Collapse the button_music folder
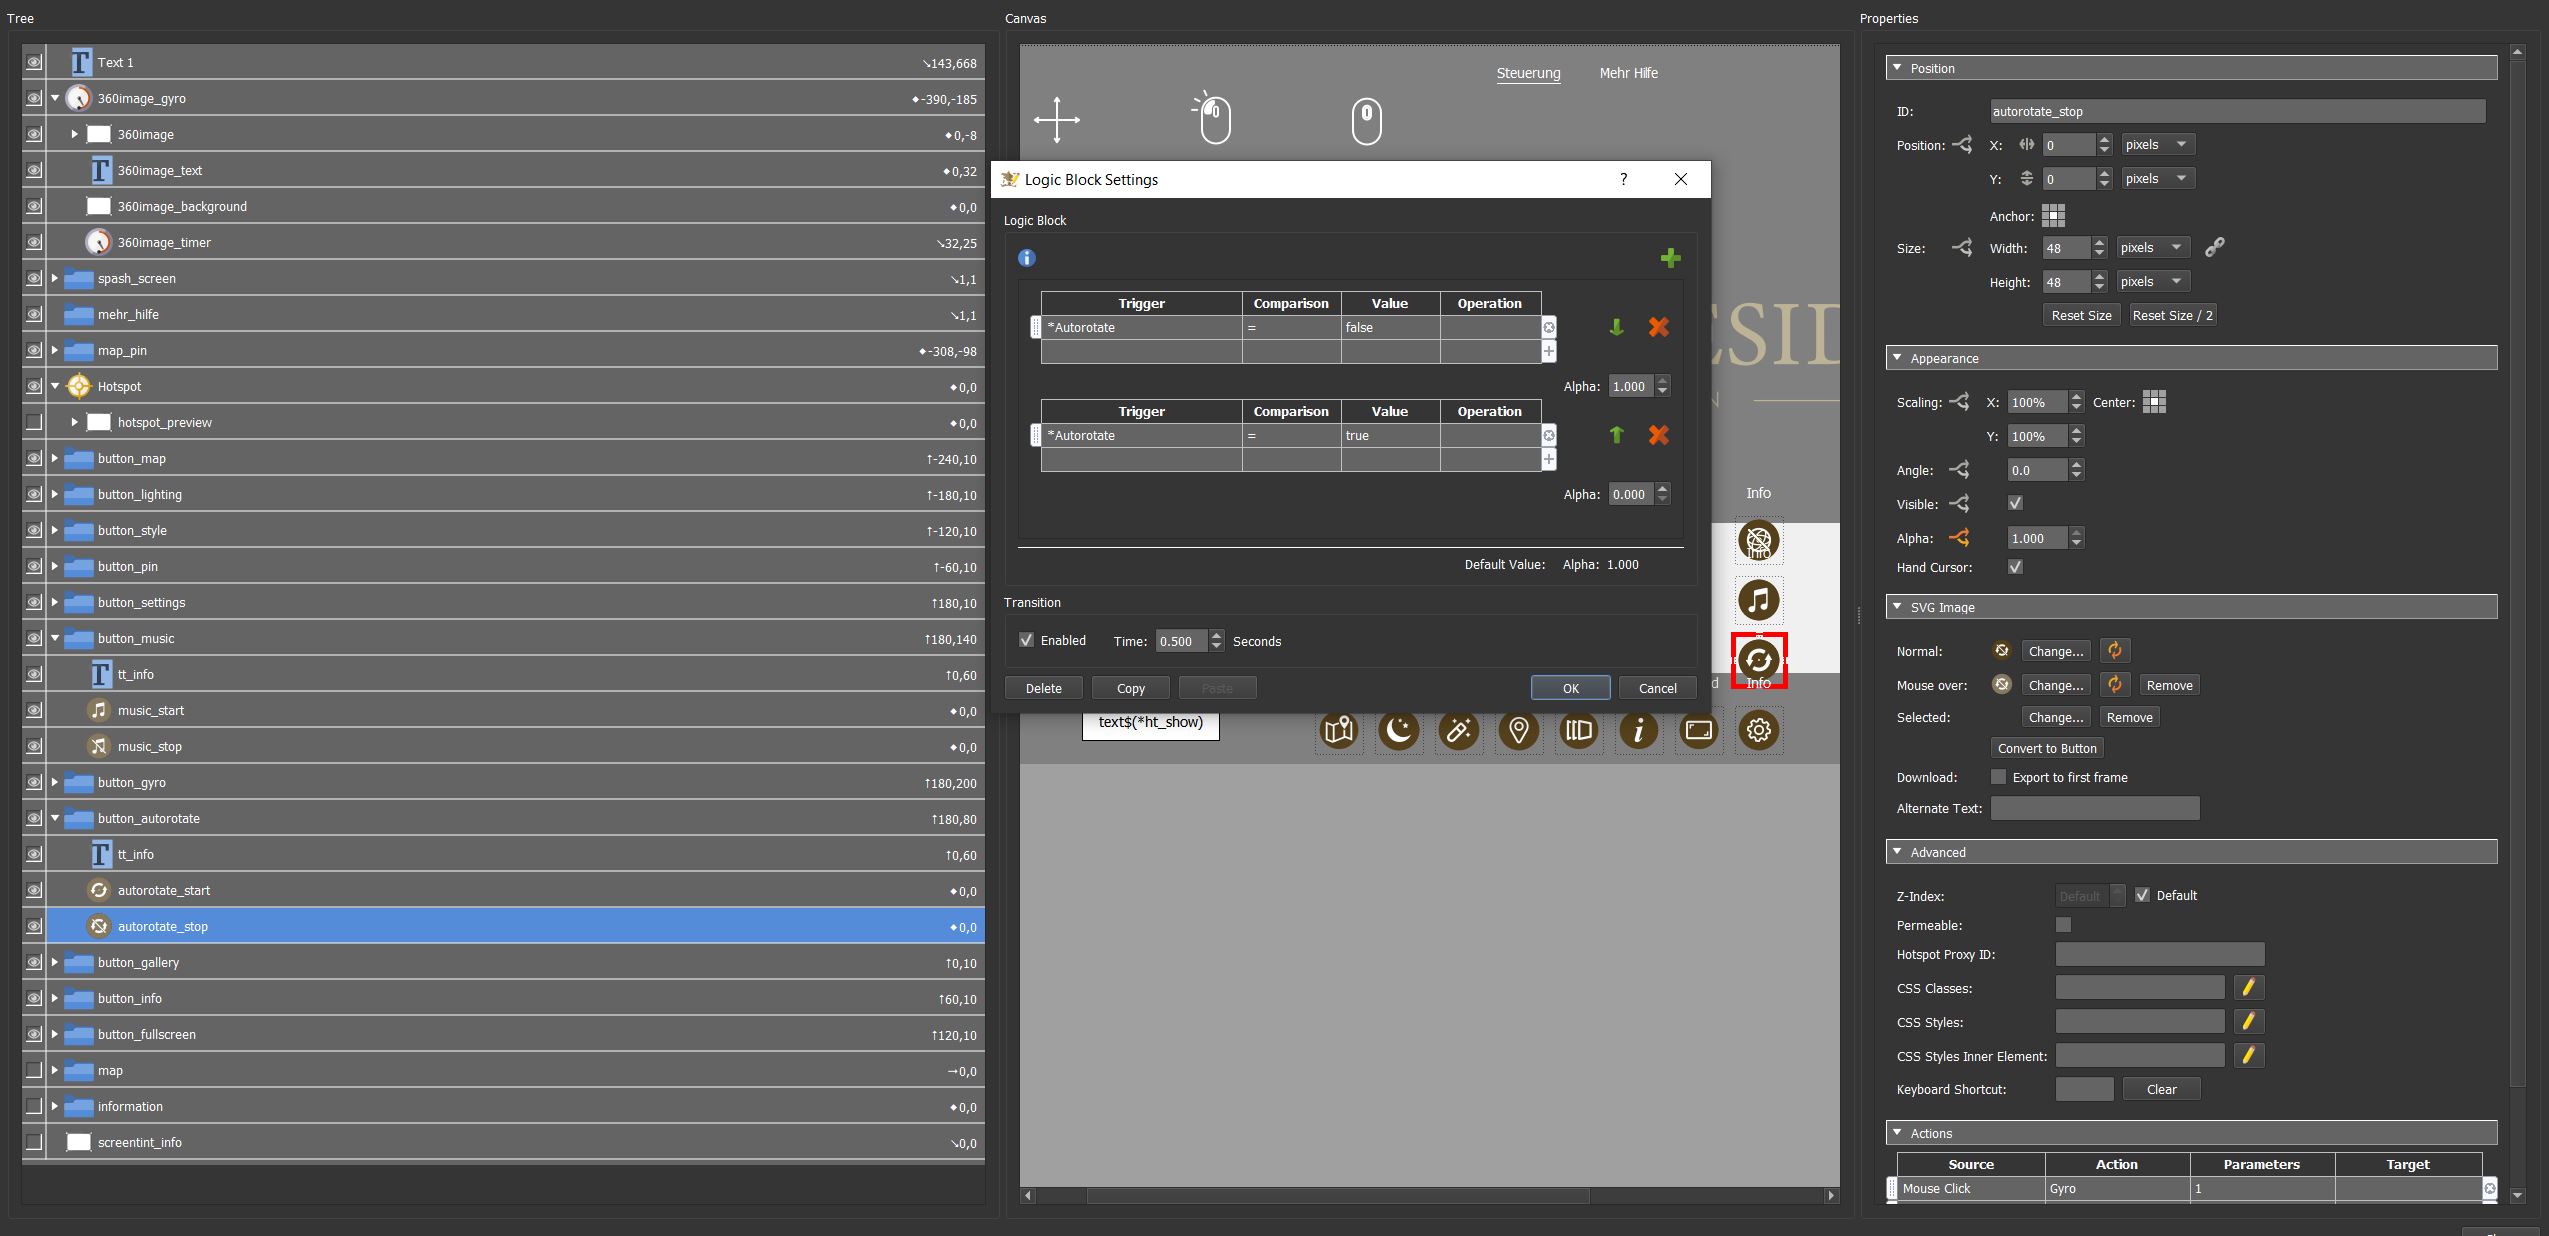 (x=55, y=638)
